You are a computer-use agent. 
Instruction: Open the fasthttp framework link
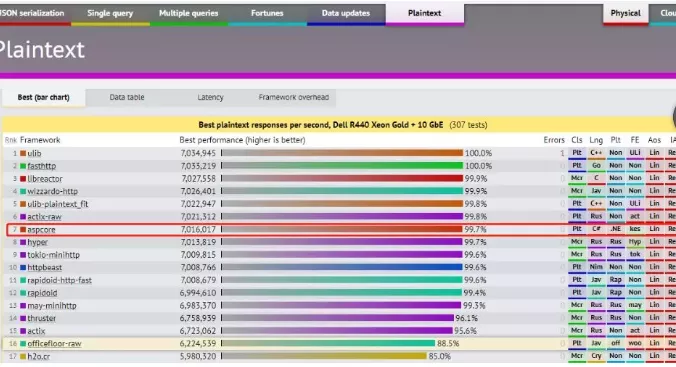[x=41, y=166]
